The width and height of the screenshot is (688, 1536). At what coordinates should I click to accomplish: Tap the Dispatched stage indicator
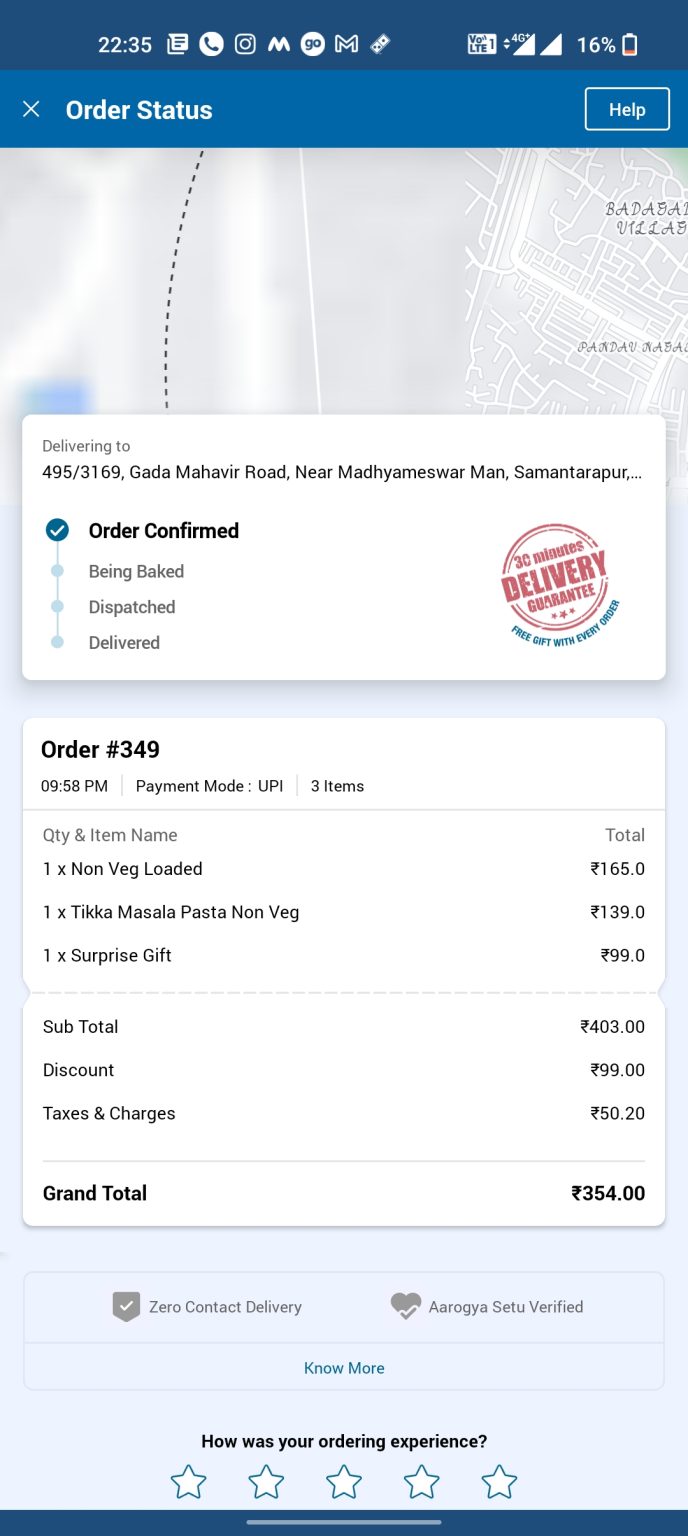[x=59, y=606]
